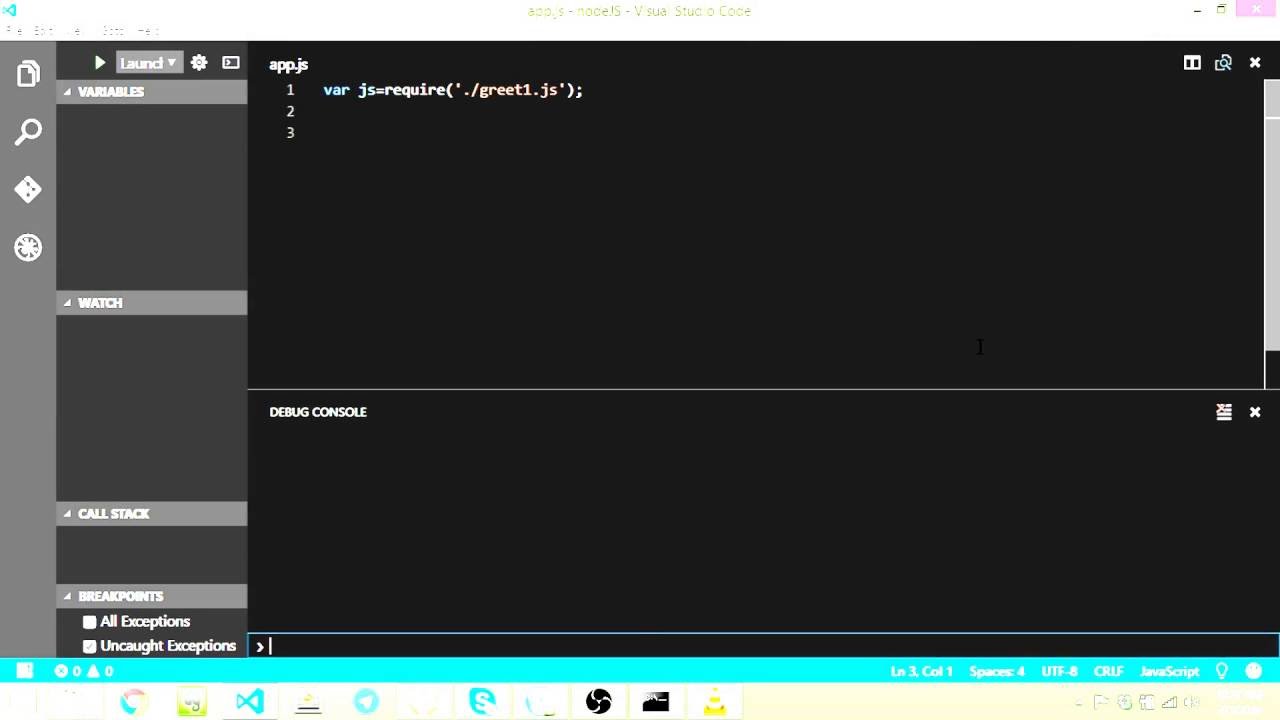Screen dimensions: 1280x720
Task: Open the Git source control view
Action: pyautogui.click(x=28, y=189)
